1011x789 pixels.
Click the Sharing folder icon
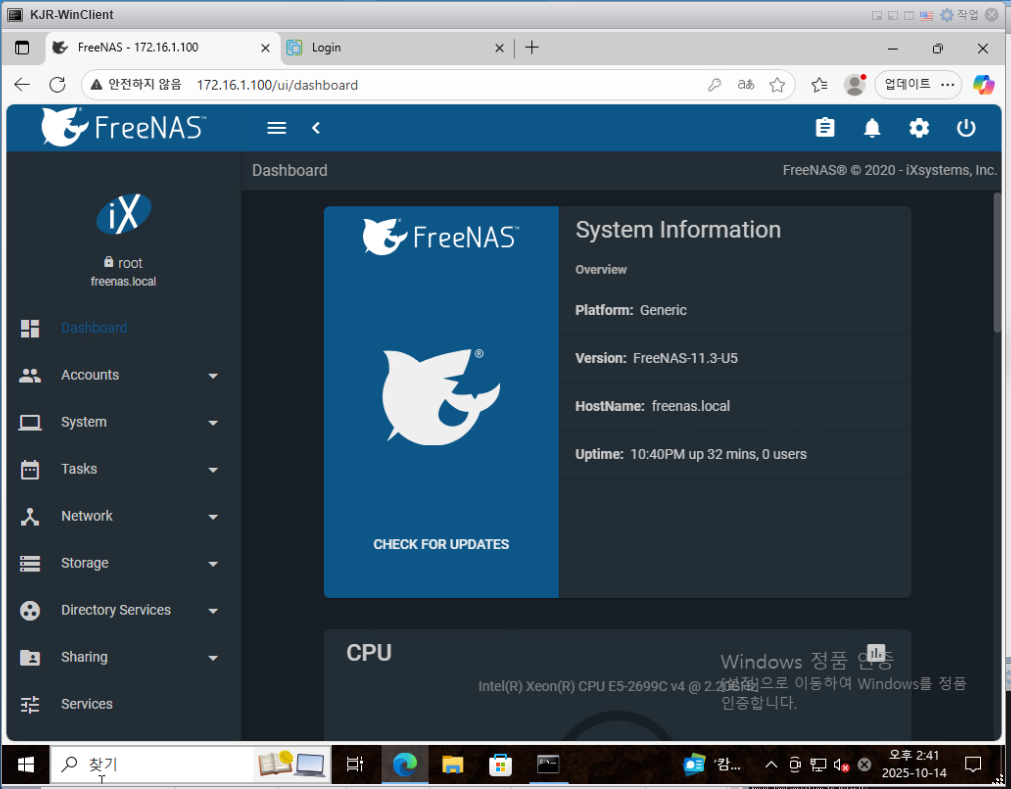click(30, 658)
